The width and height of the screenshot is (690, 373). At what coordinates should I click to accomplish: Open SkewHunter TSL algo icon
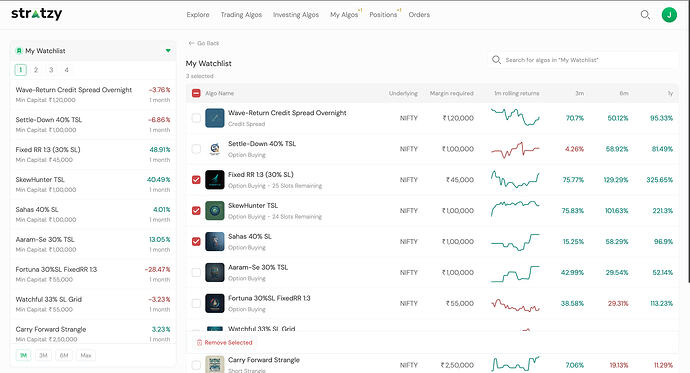click(x=215, y=211)
